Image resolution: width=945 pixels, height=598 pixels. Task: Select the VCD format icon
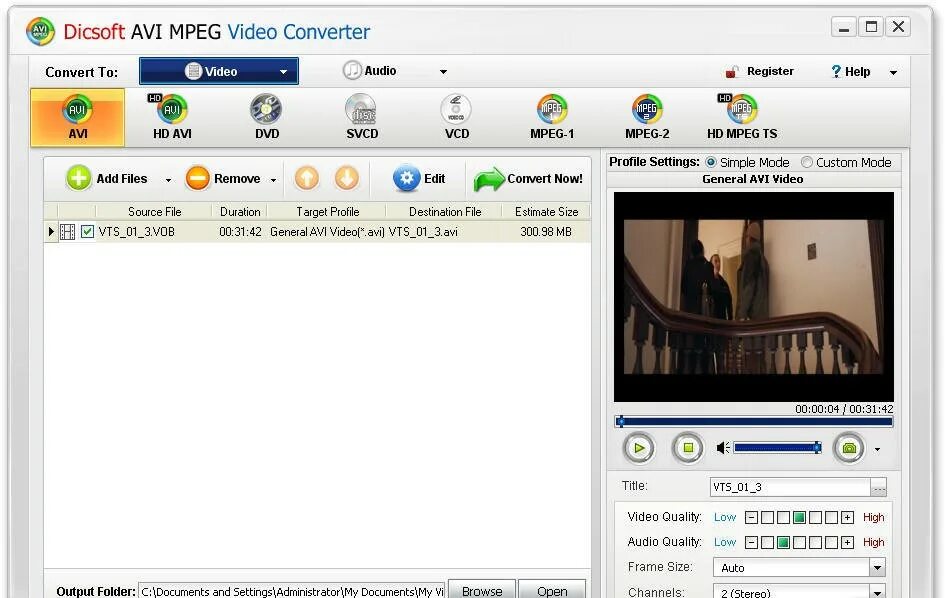[457, 118]
